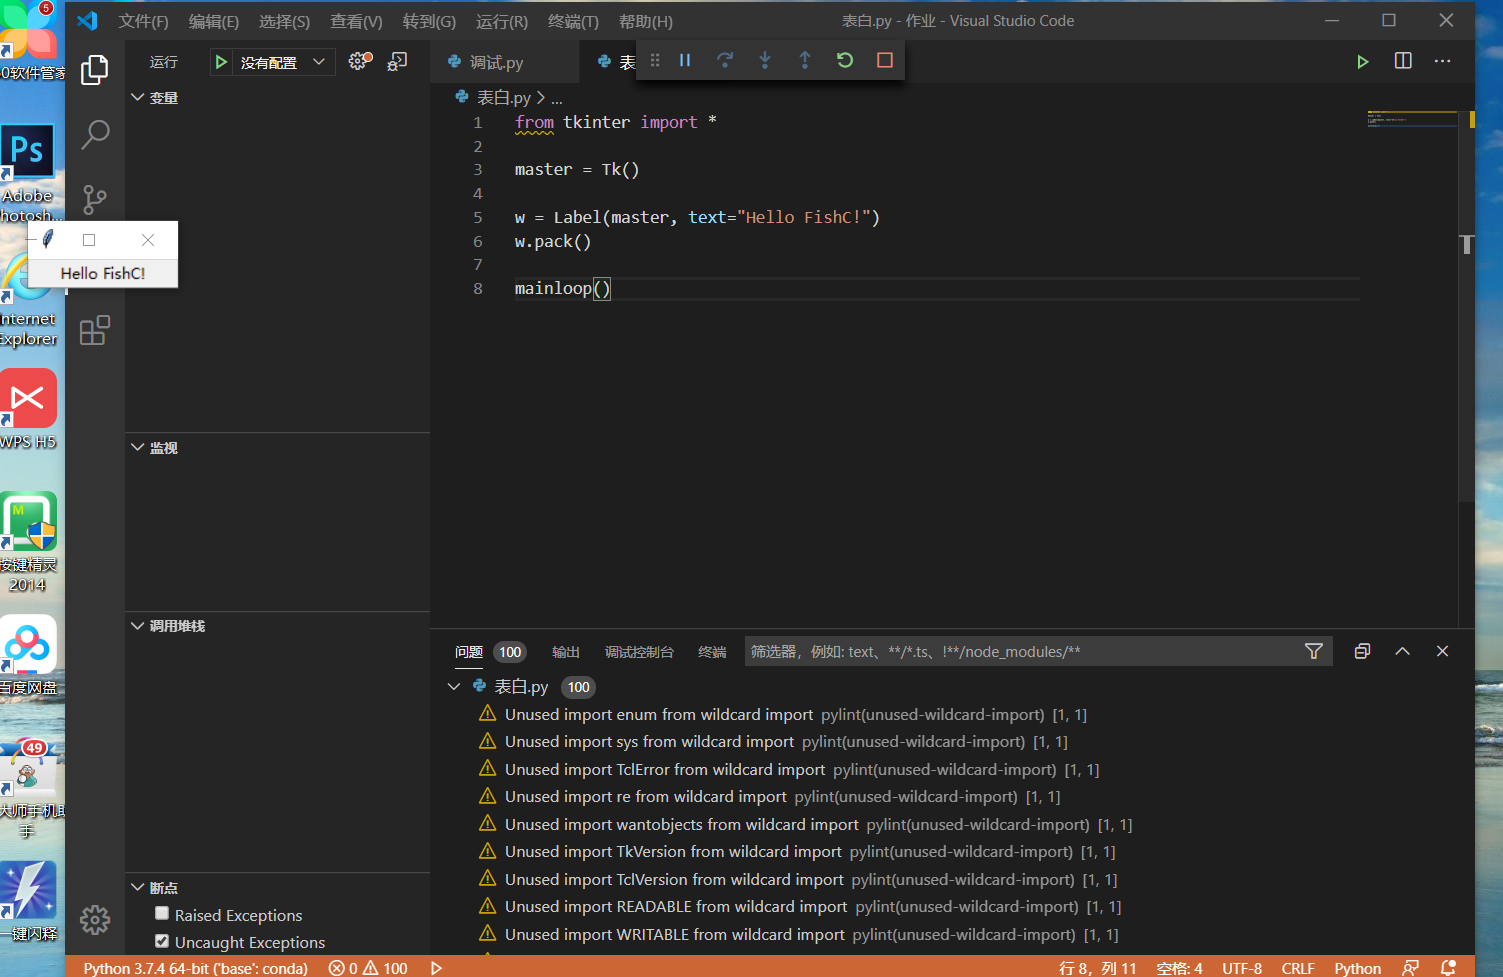Viewport: 1503px width, 977px height.
Task: Click the debug play icon in status bar
Action: click(436, 968)
